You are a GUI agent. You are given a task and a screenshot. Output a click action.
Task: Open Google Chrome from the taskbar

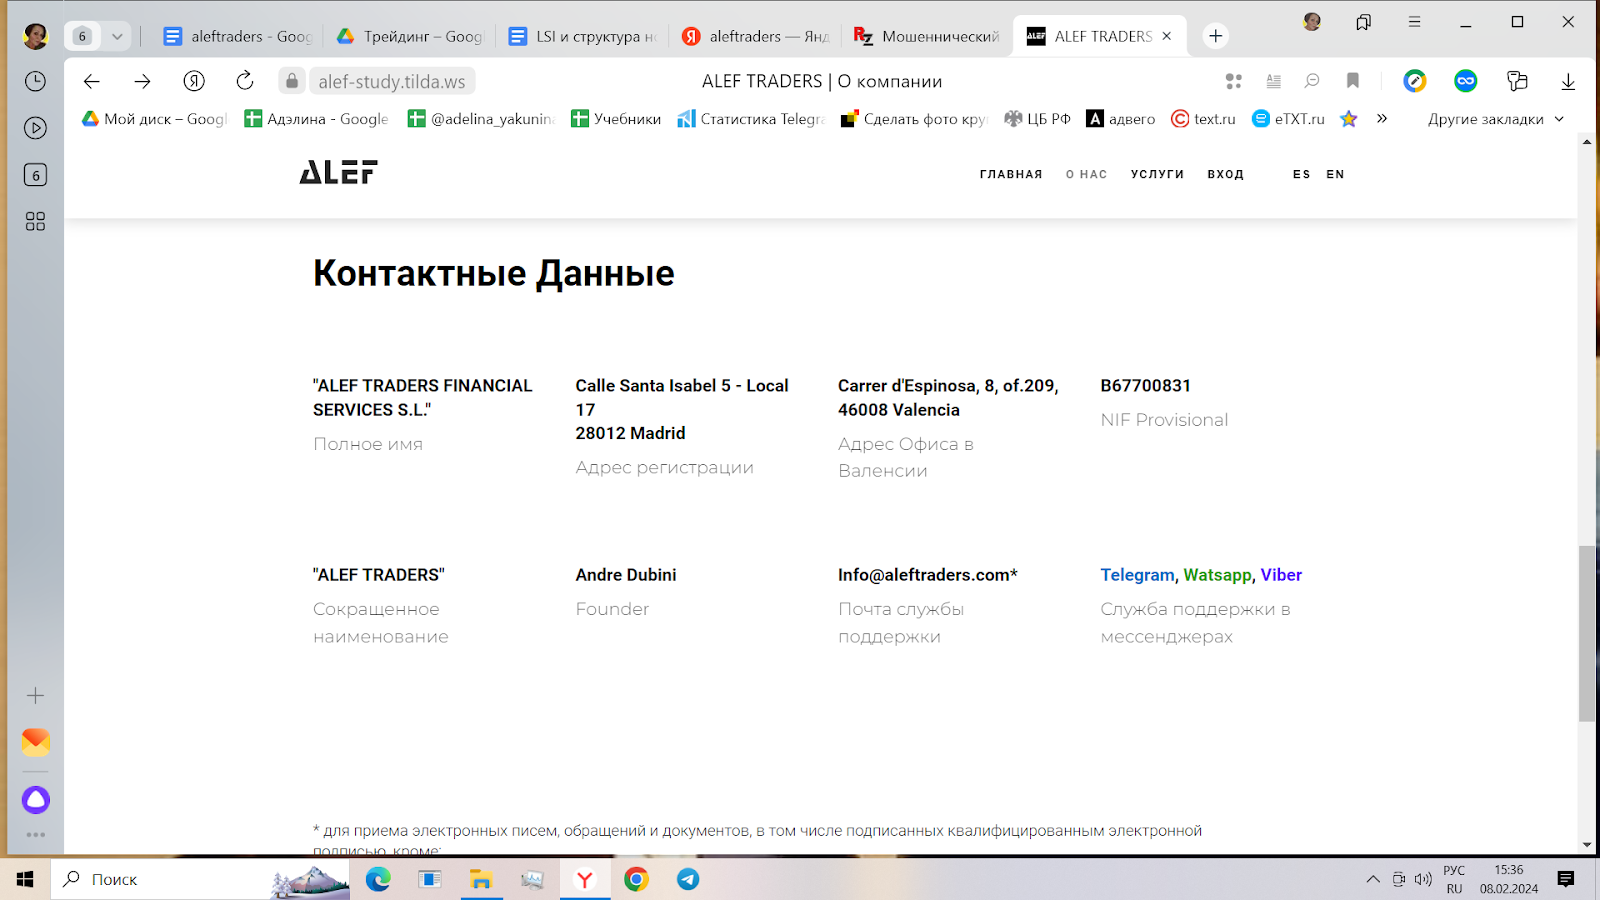pos(636,879)
